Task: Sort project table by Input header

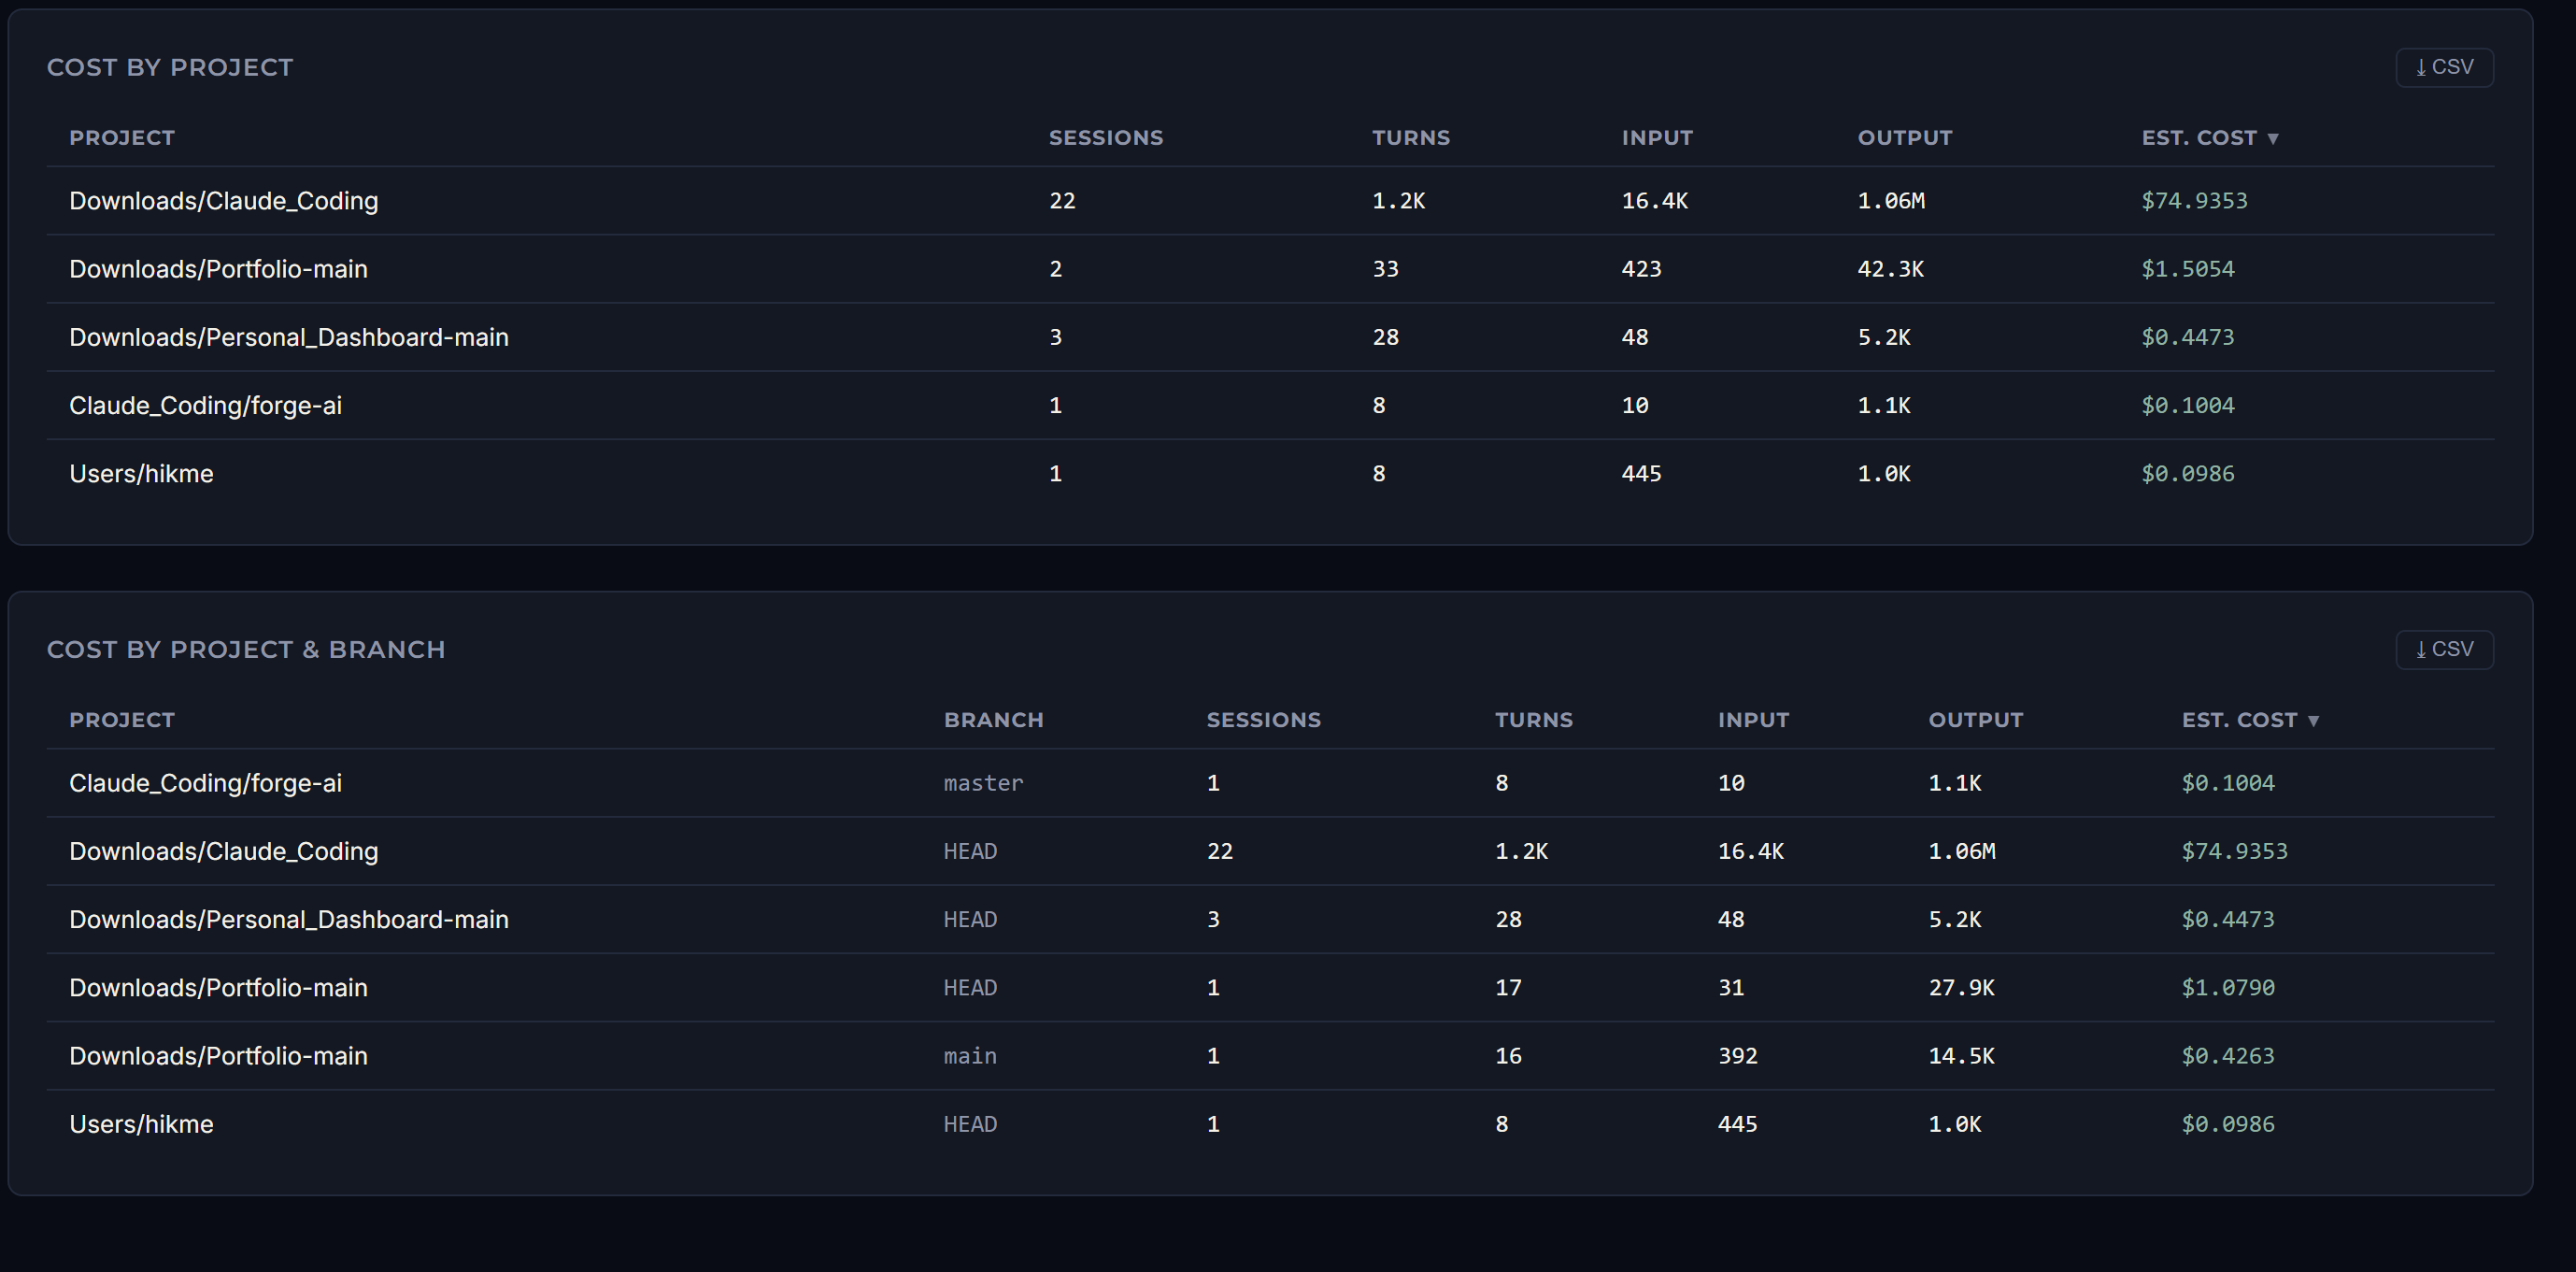Action: point(1657,138)
